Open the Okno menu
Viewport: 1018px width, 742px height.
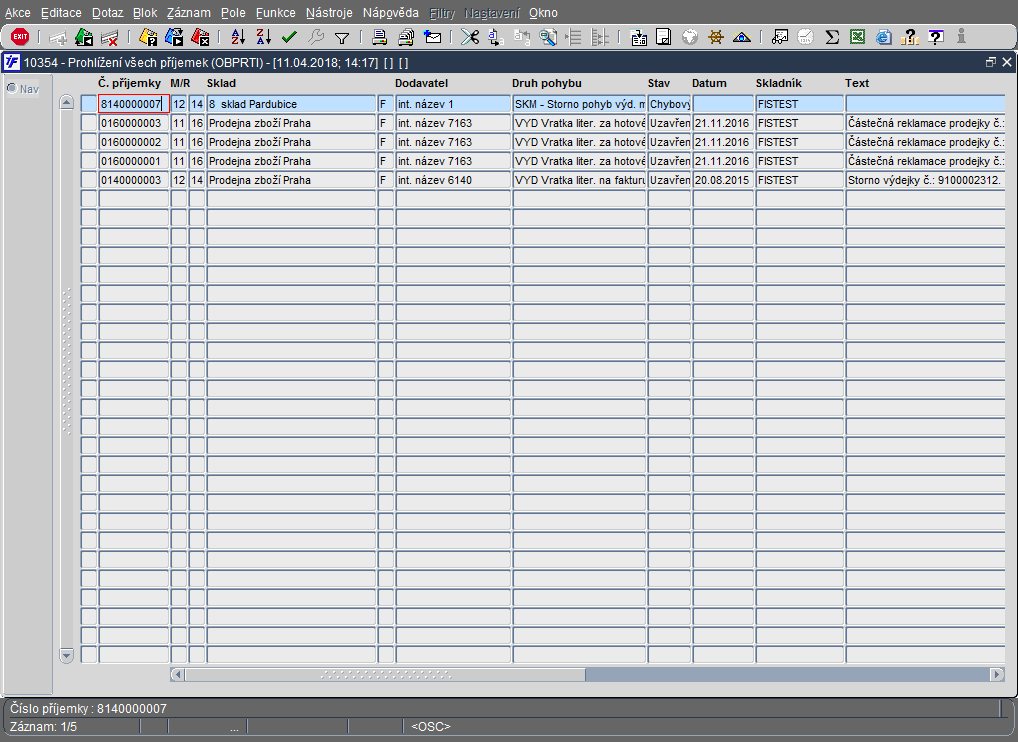[x=543, y=13]
